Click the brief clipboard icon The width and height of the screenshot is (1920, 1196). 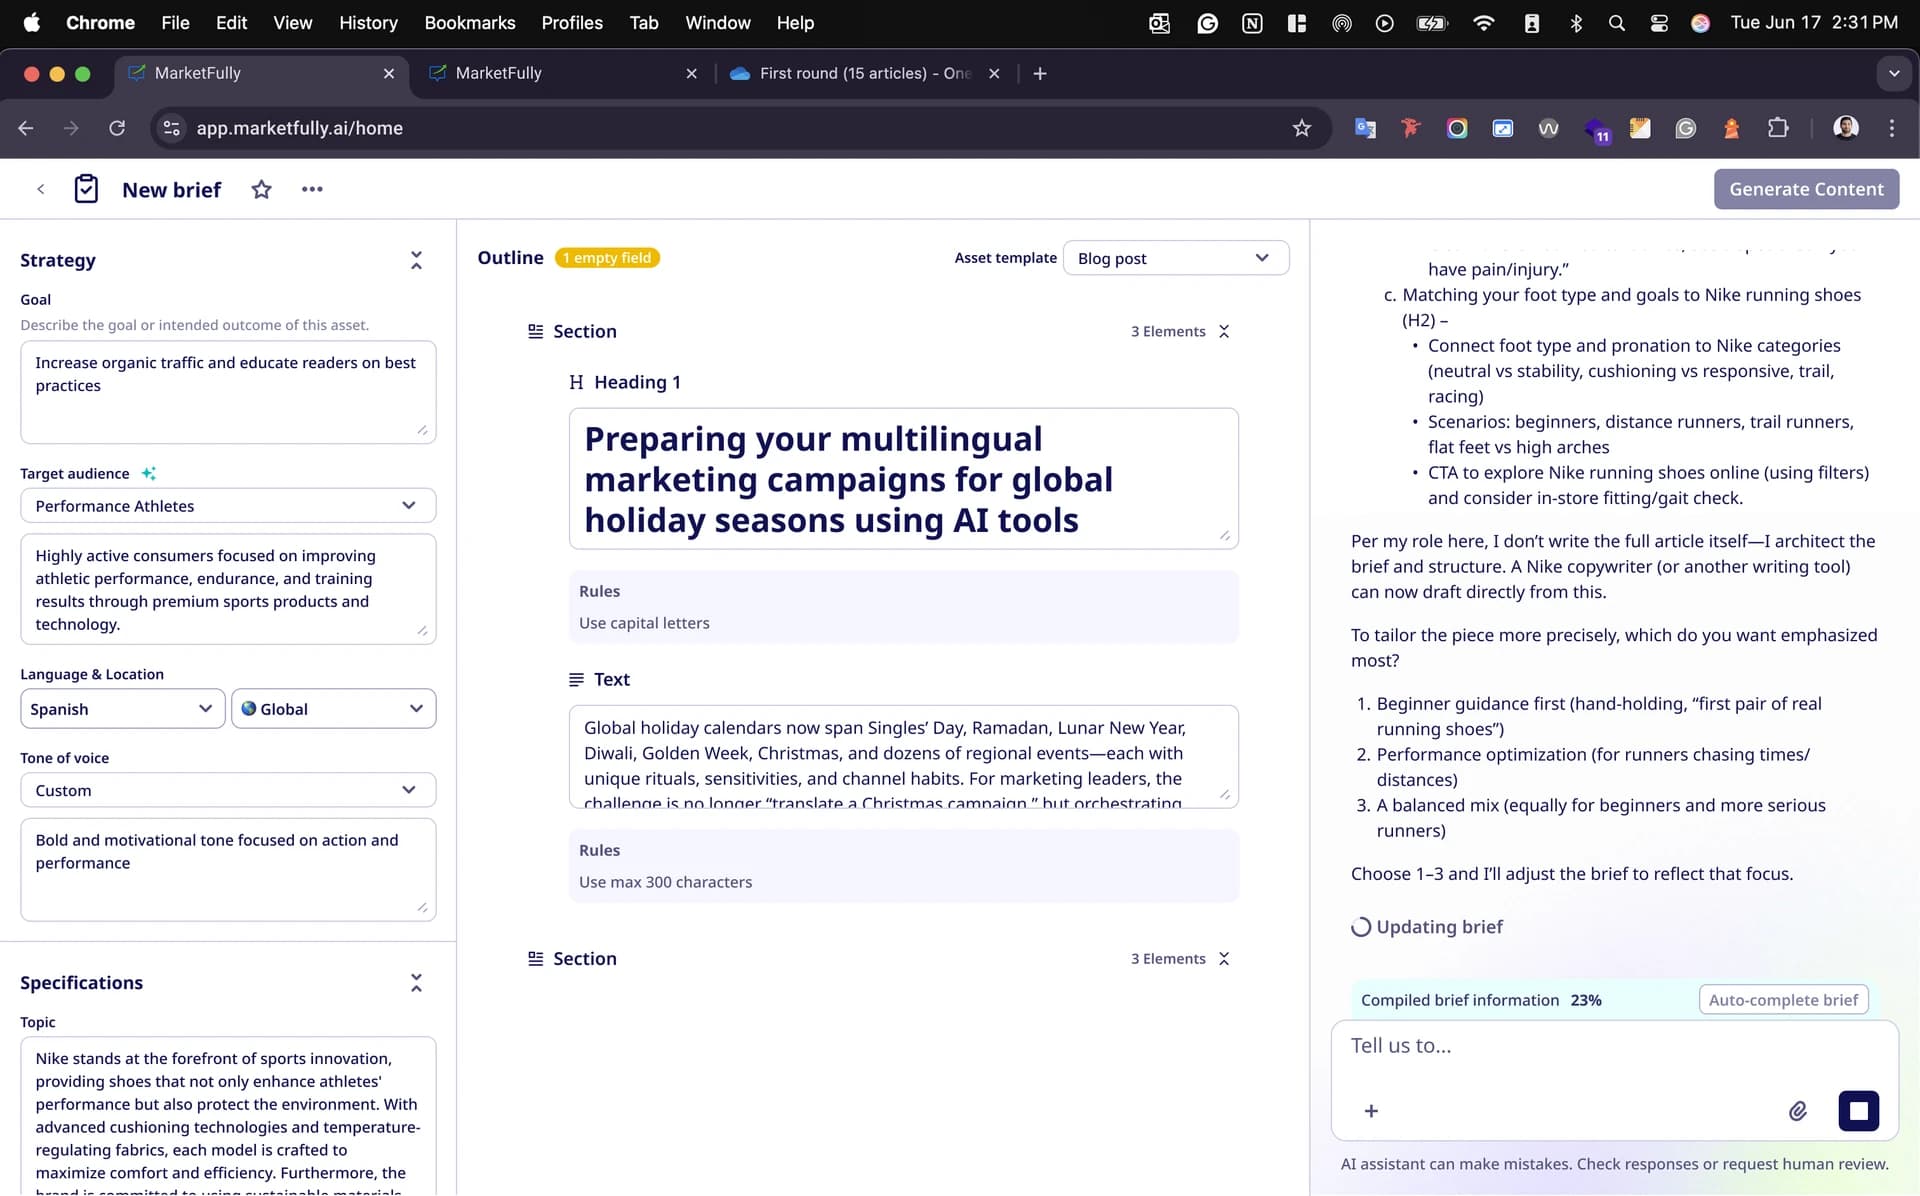(86, 189)
